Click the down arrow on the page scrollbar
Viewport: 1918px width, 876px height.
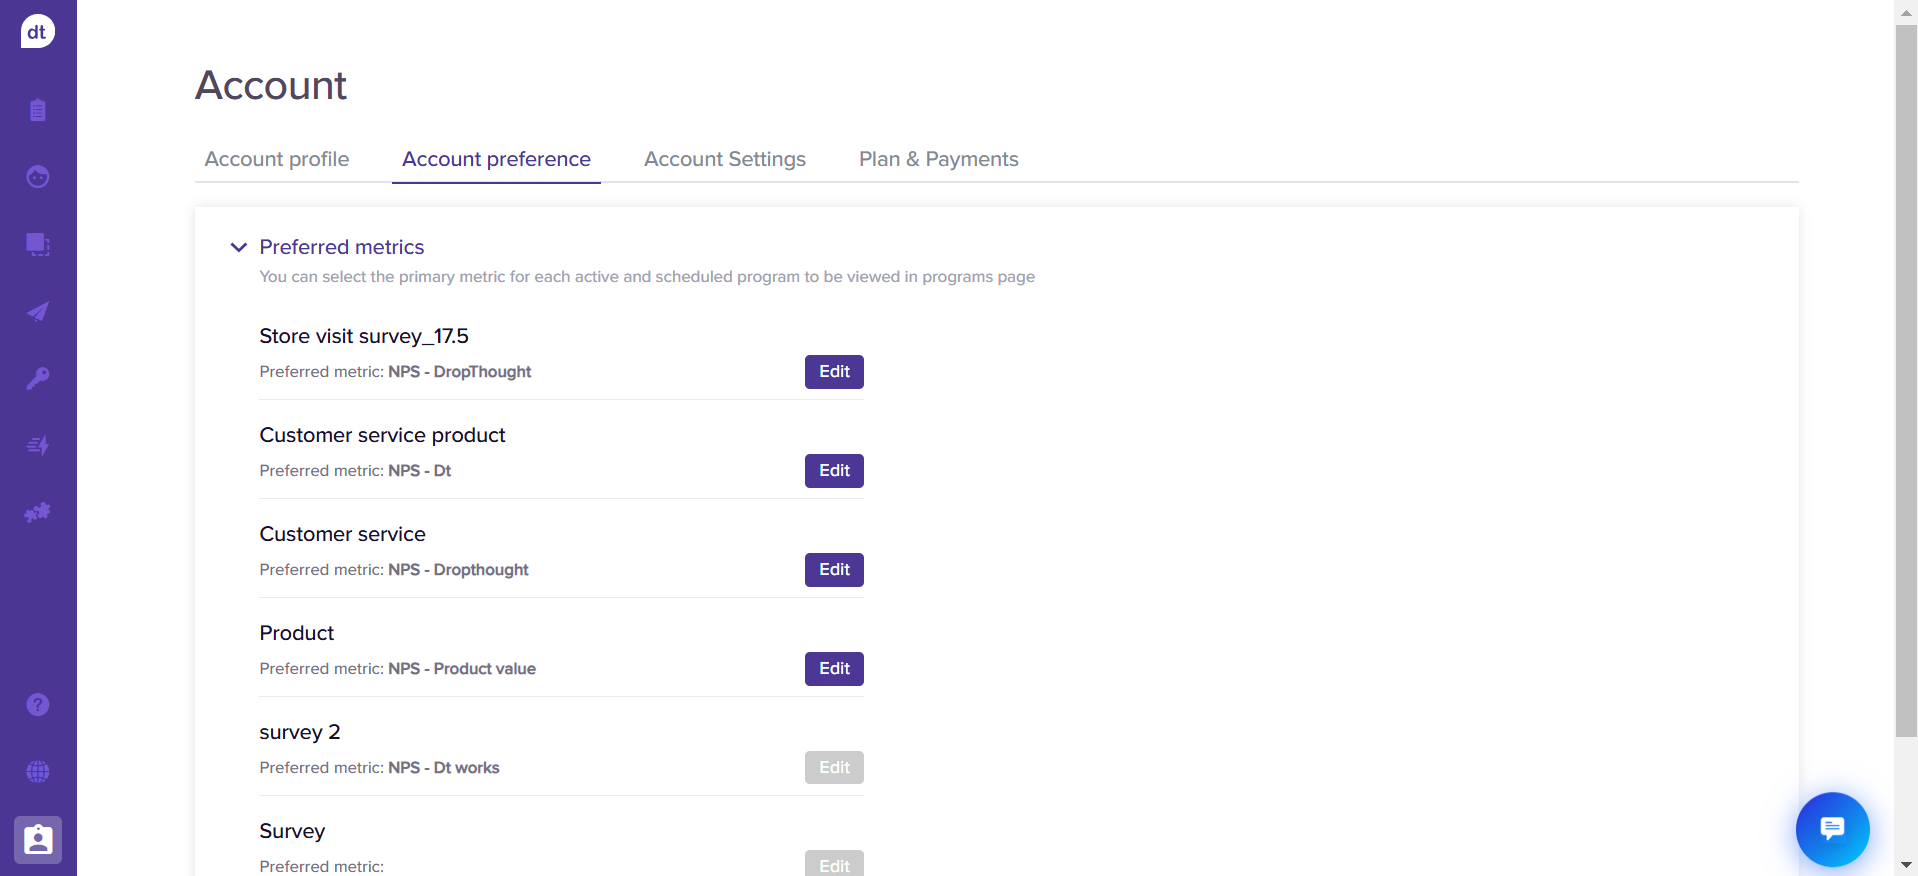pos(1906,865)
